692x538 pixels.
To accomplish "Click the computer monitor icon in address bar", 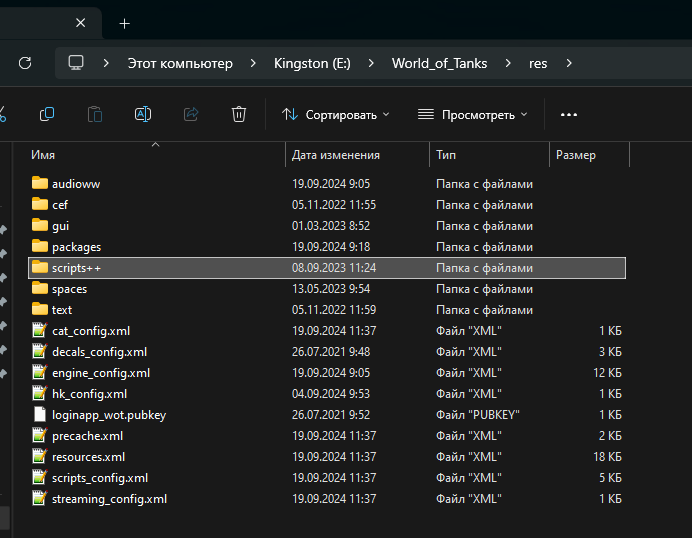I will click(76, 63).
